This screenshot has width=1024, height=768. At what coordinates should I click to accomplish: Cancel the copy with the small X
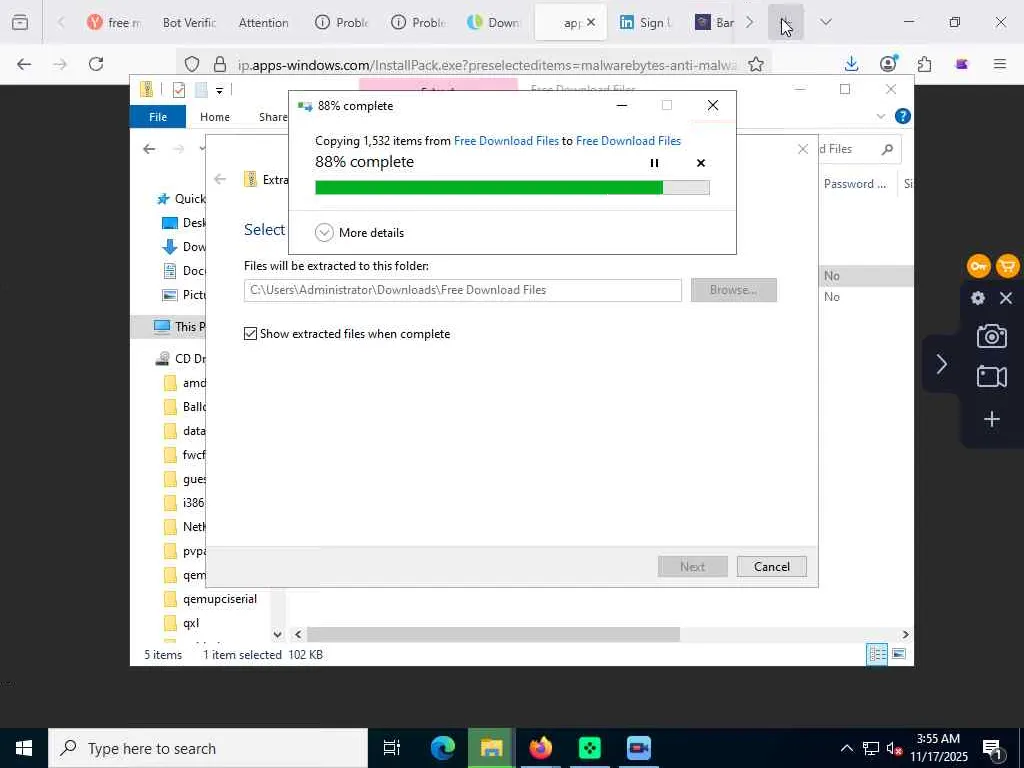[701, 163]
